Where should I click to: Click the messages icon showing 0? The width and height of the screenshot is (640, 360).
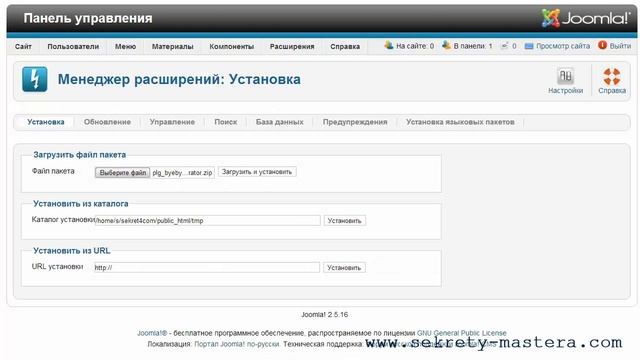504,46
